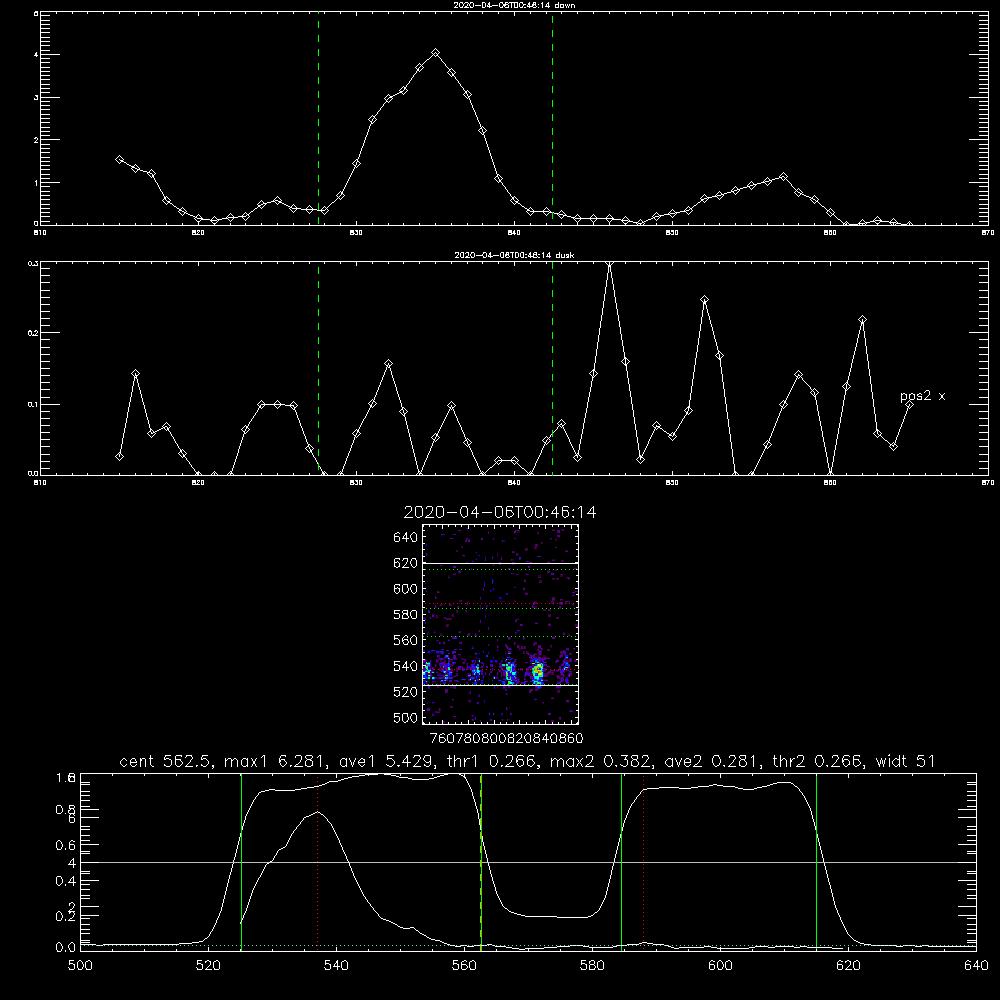Click the lower white horizontal line in heatmap
Screen dimensions: 1000x1000
pos(500,685)
